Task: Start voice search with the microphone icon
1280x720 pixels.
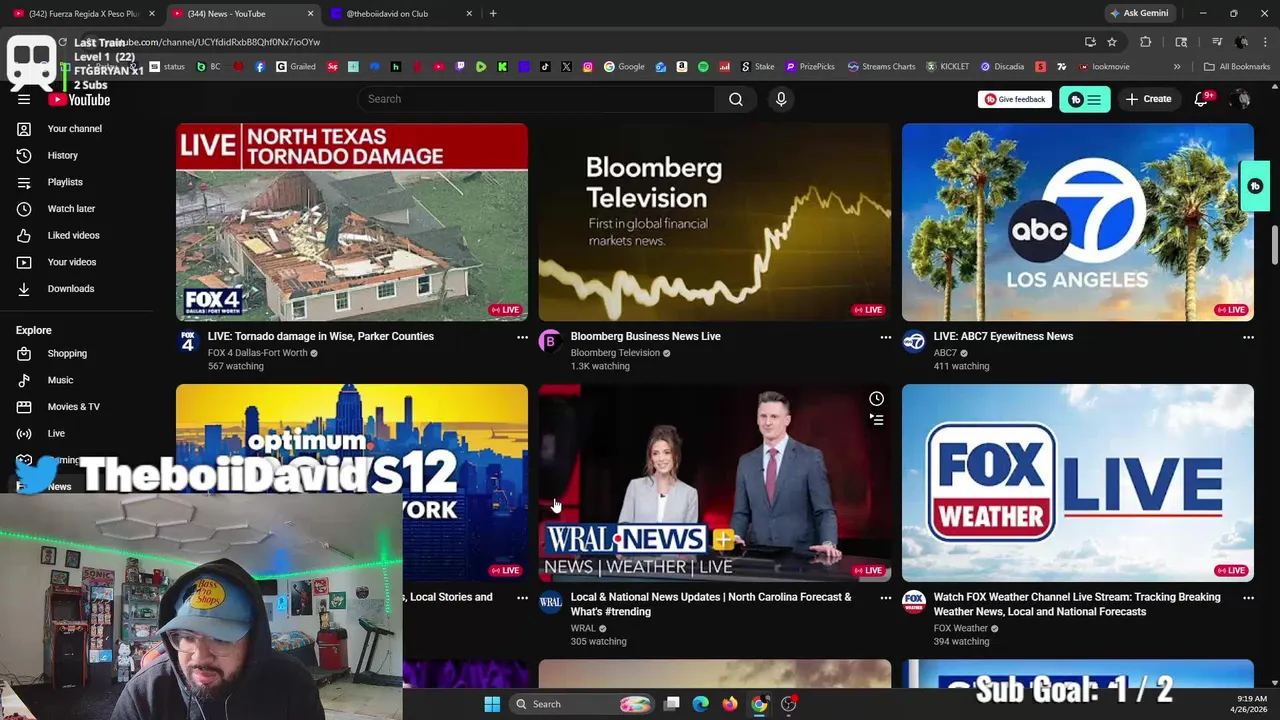Action: click(x=781, y=99)
